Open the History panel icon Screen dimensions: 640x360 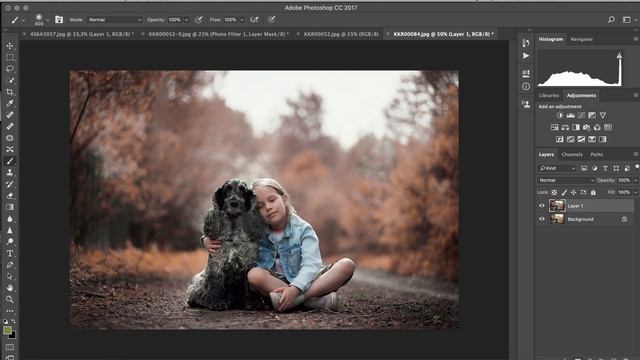tap(526, 42)
